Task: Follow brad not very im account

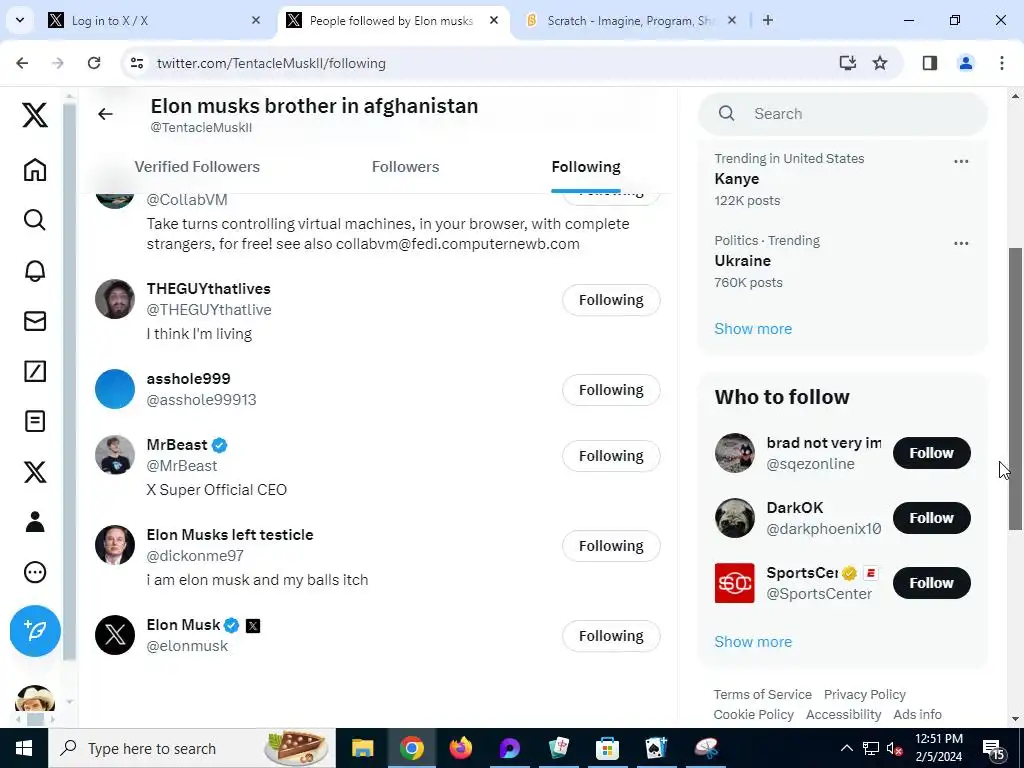Action: click(x=931, y=453)
